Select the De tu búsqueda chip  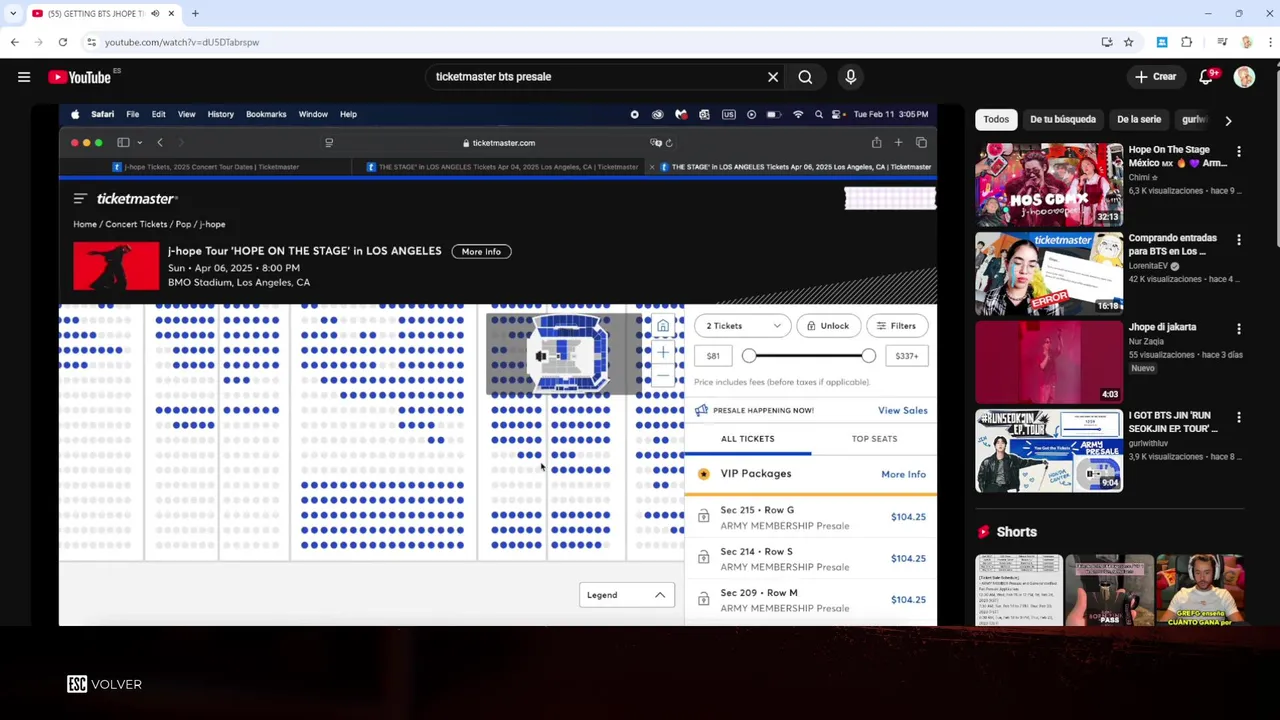tap(1063, 119)
